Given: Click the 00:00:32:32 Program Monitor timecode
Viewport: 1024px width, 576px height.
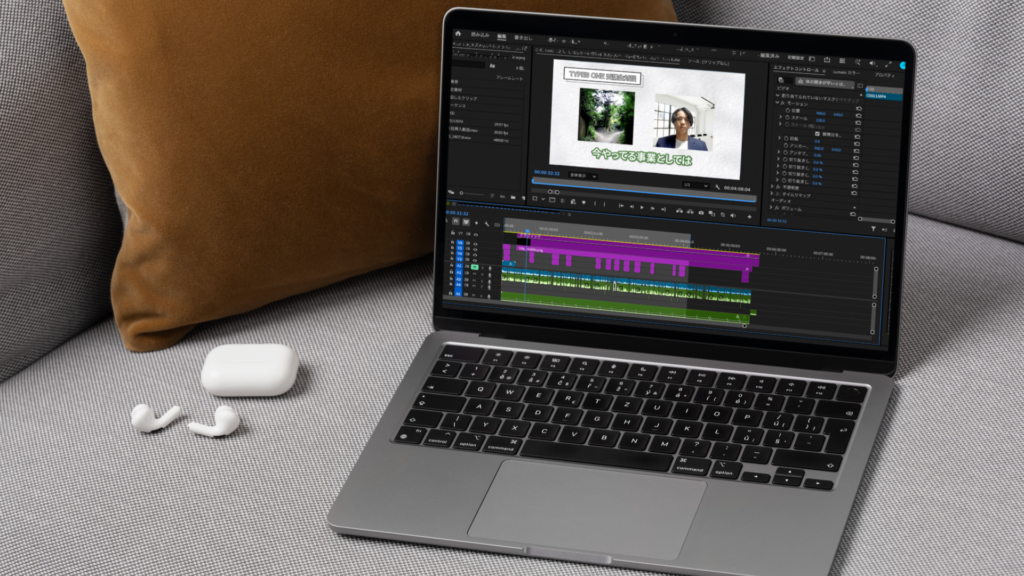Looking at the screenshot, I should pyautogui.click(x=547, y=173).
